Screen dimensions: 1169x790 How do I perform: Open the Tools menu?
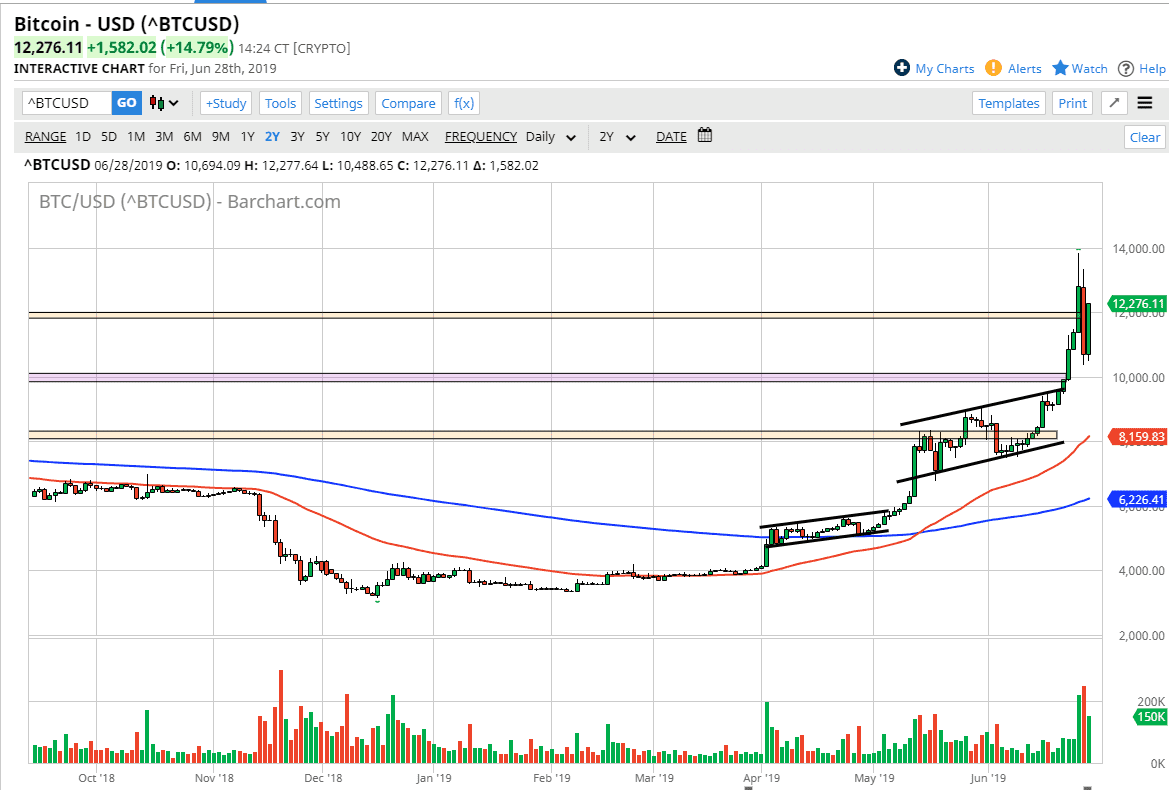tap(280, 103)
